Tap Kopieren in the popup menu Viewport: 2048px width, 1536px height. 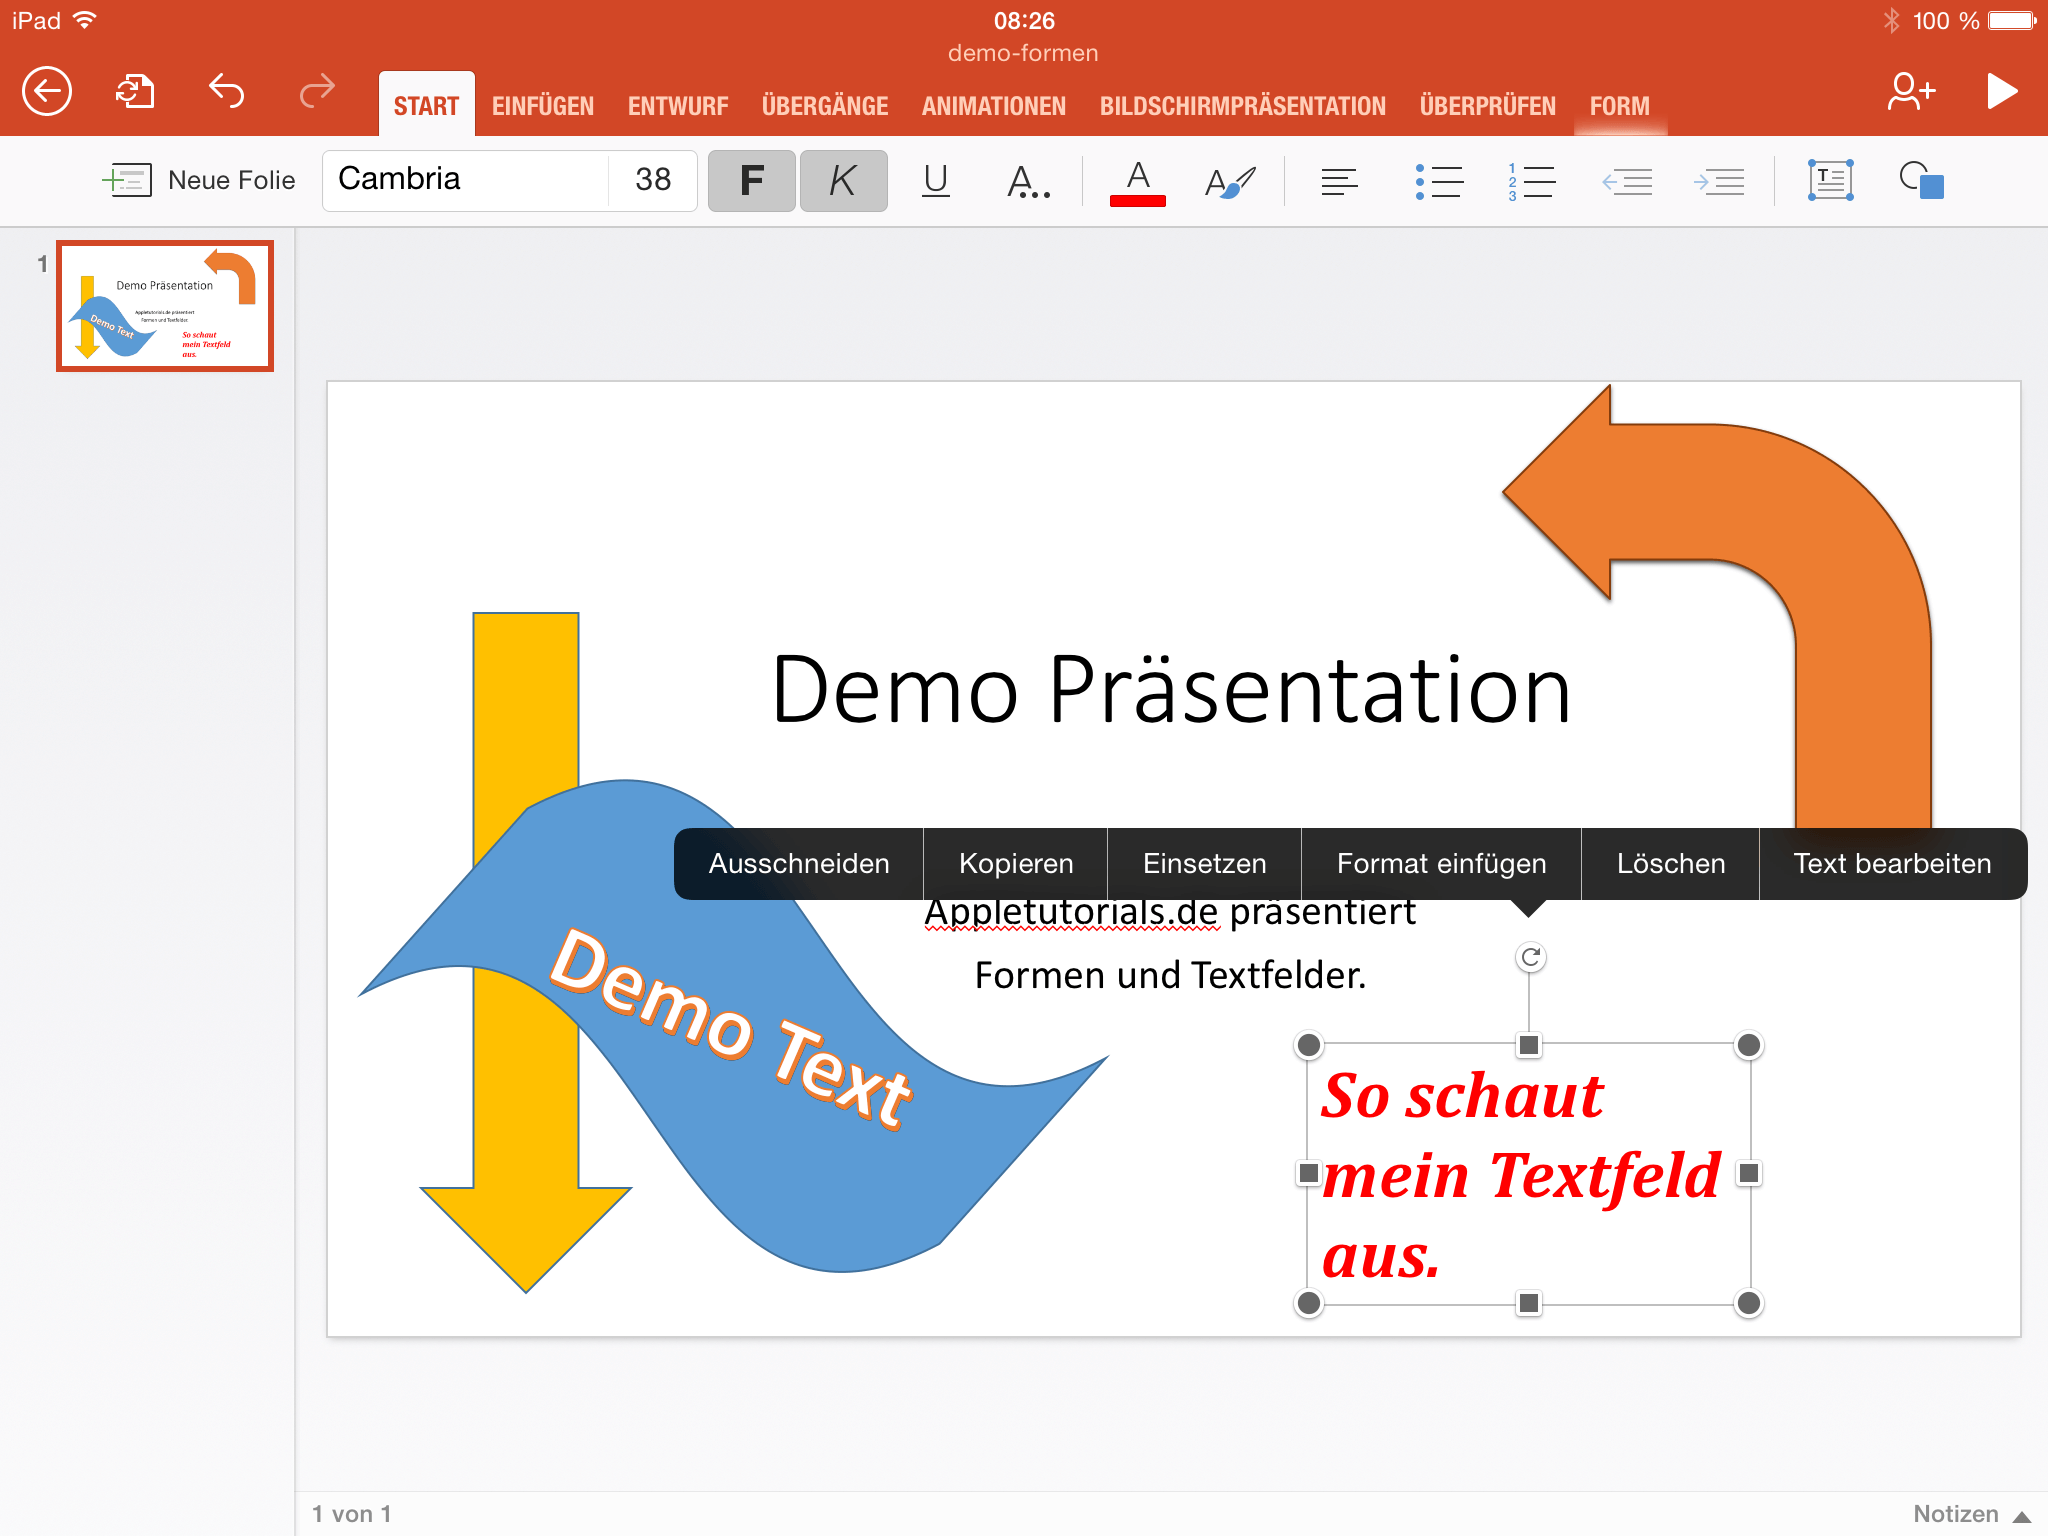[1015, 864]
